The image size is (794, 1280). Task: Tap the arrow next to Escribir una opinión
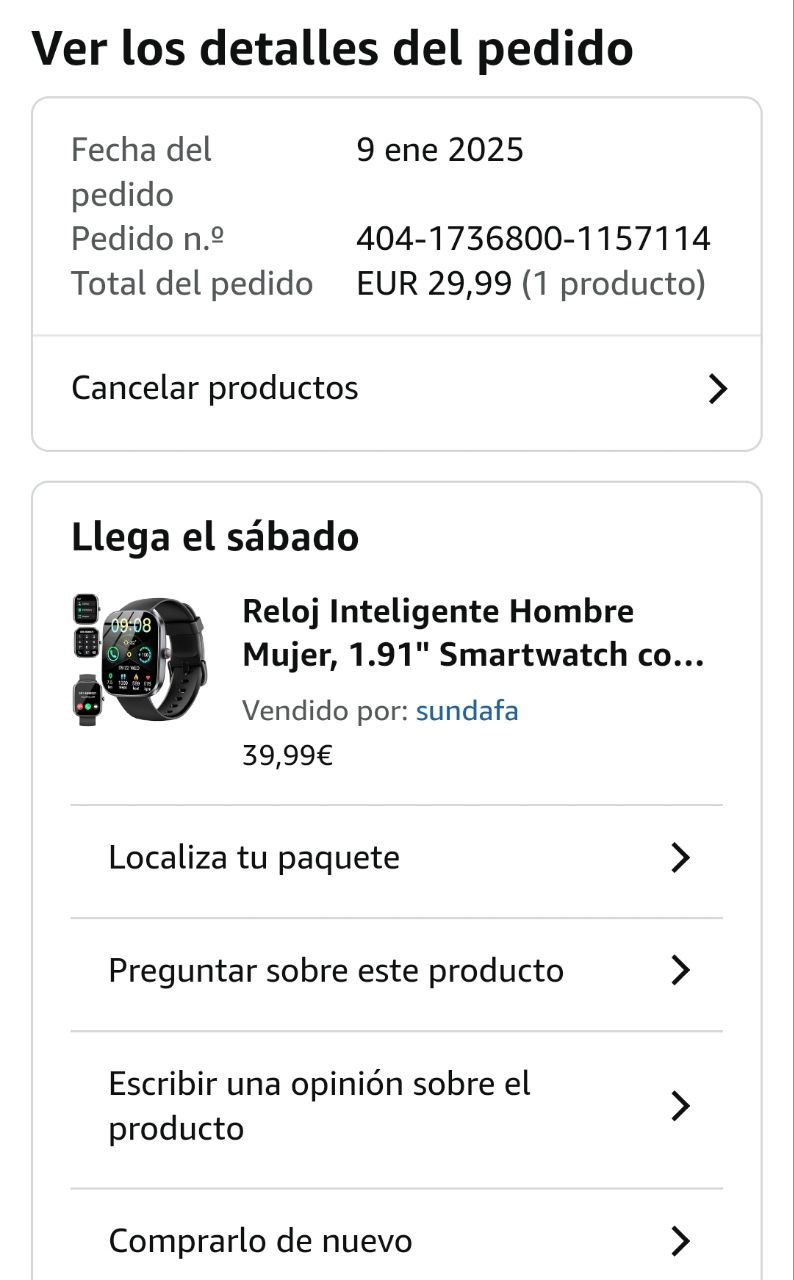point(680,1106)
